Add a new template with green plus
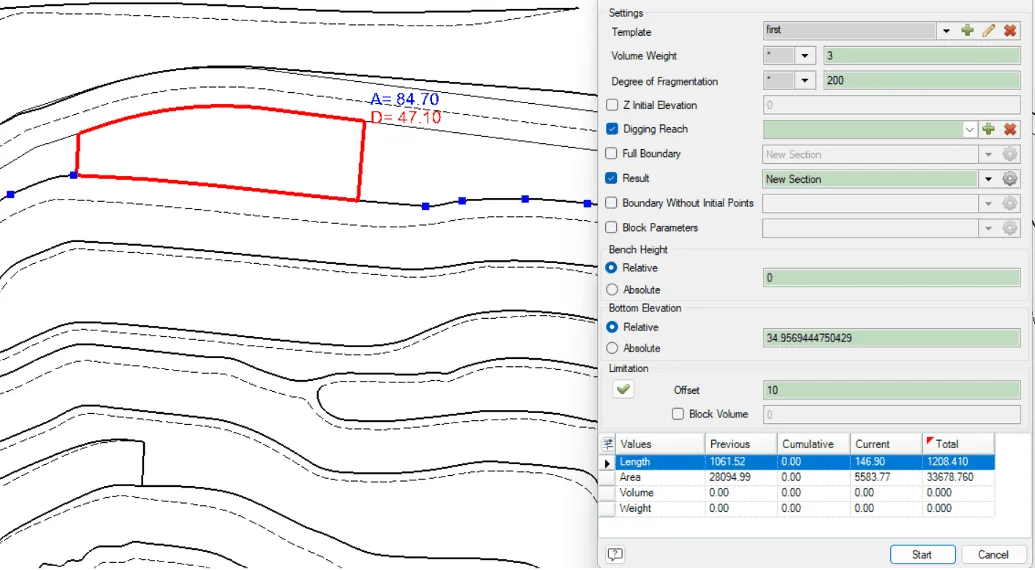Viewport: 1035px width, 570px height. click(x=967, y=30)
